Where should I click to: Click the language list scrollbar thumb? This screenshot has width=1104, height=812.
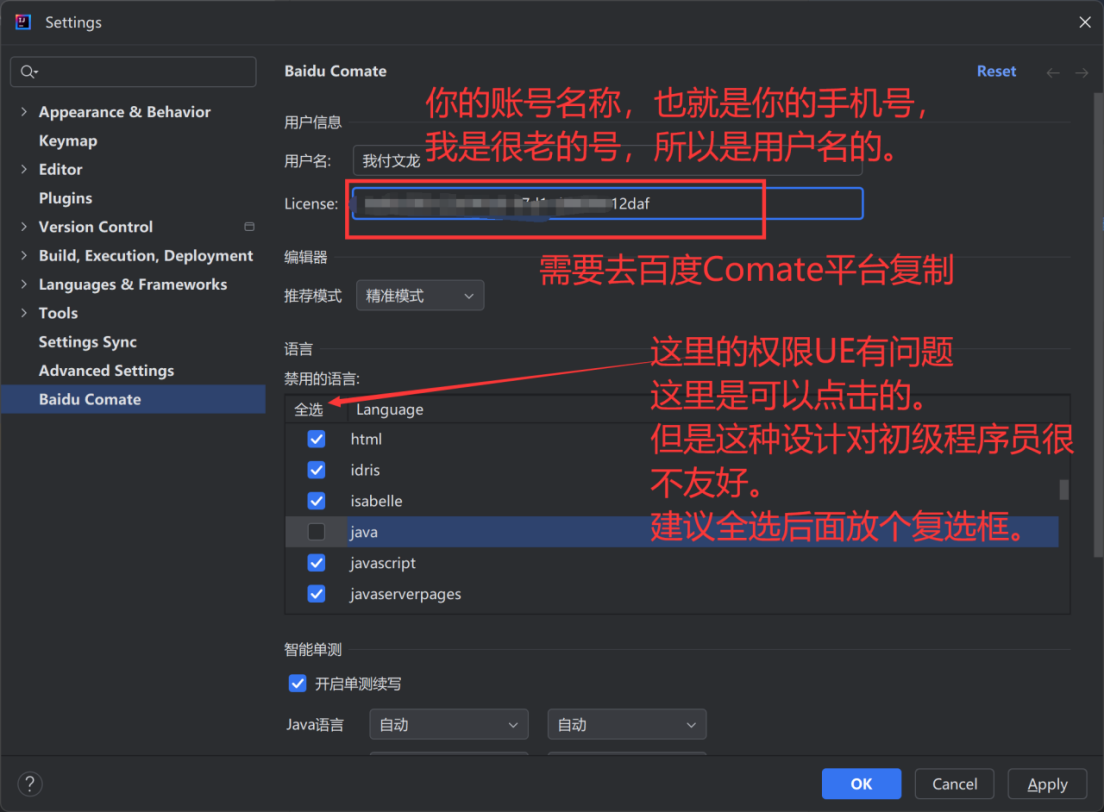click(1064, 489)
